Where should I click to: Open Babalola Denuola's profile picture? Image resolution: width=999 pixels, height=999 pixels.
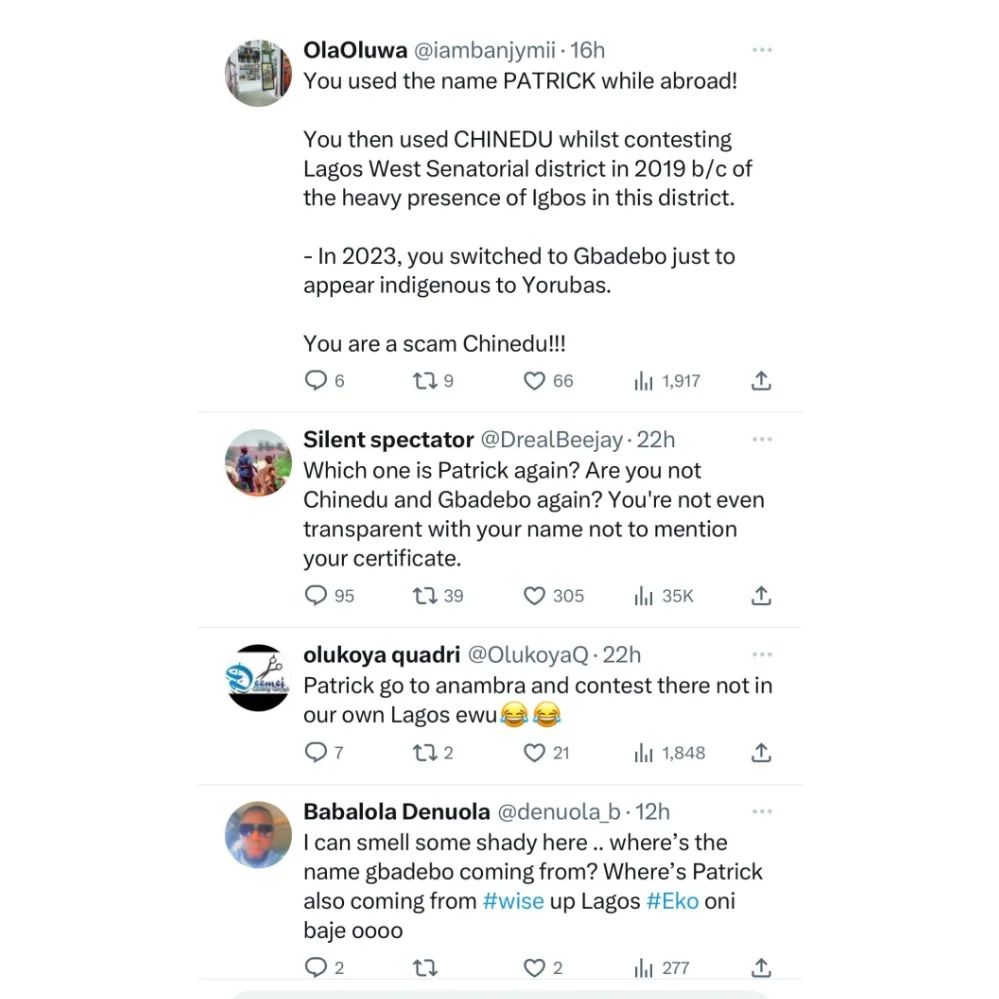click(258, 834)
